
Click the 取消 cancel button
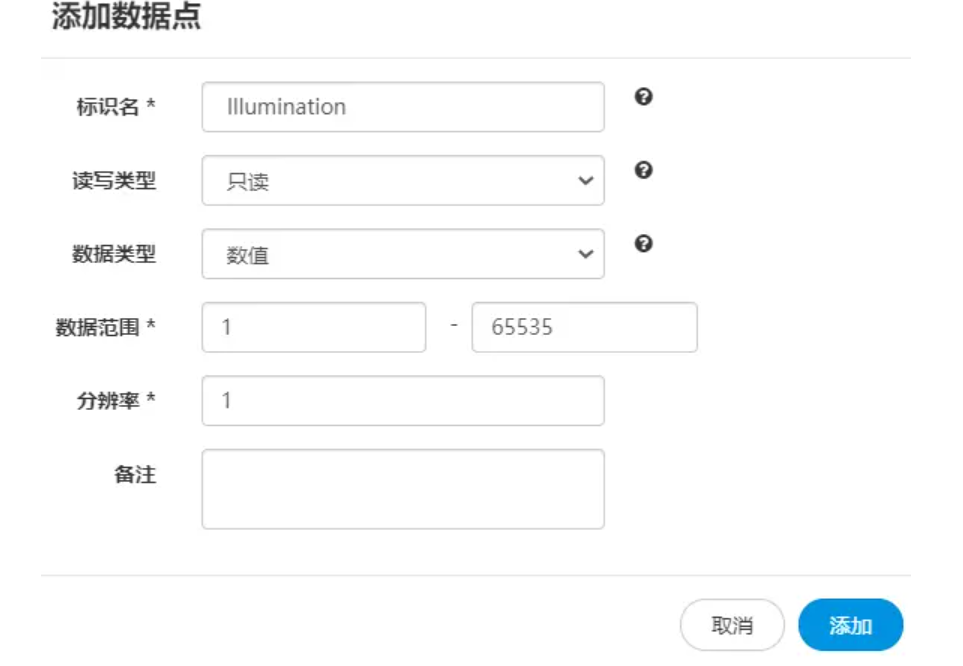tap(731, 624)
